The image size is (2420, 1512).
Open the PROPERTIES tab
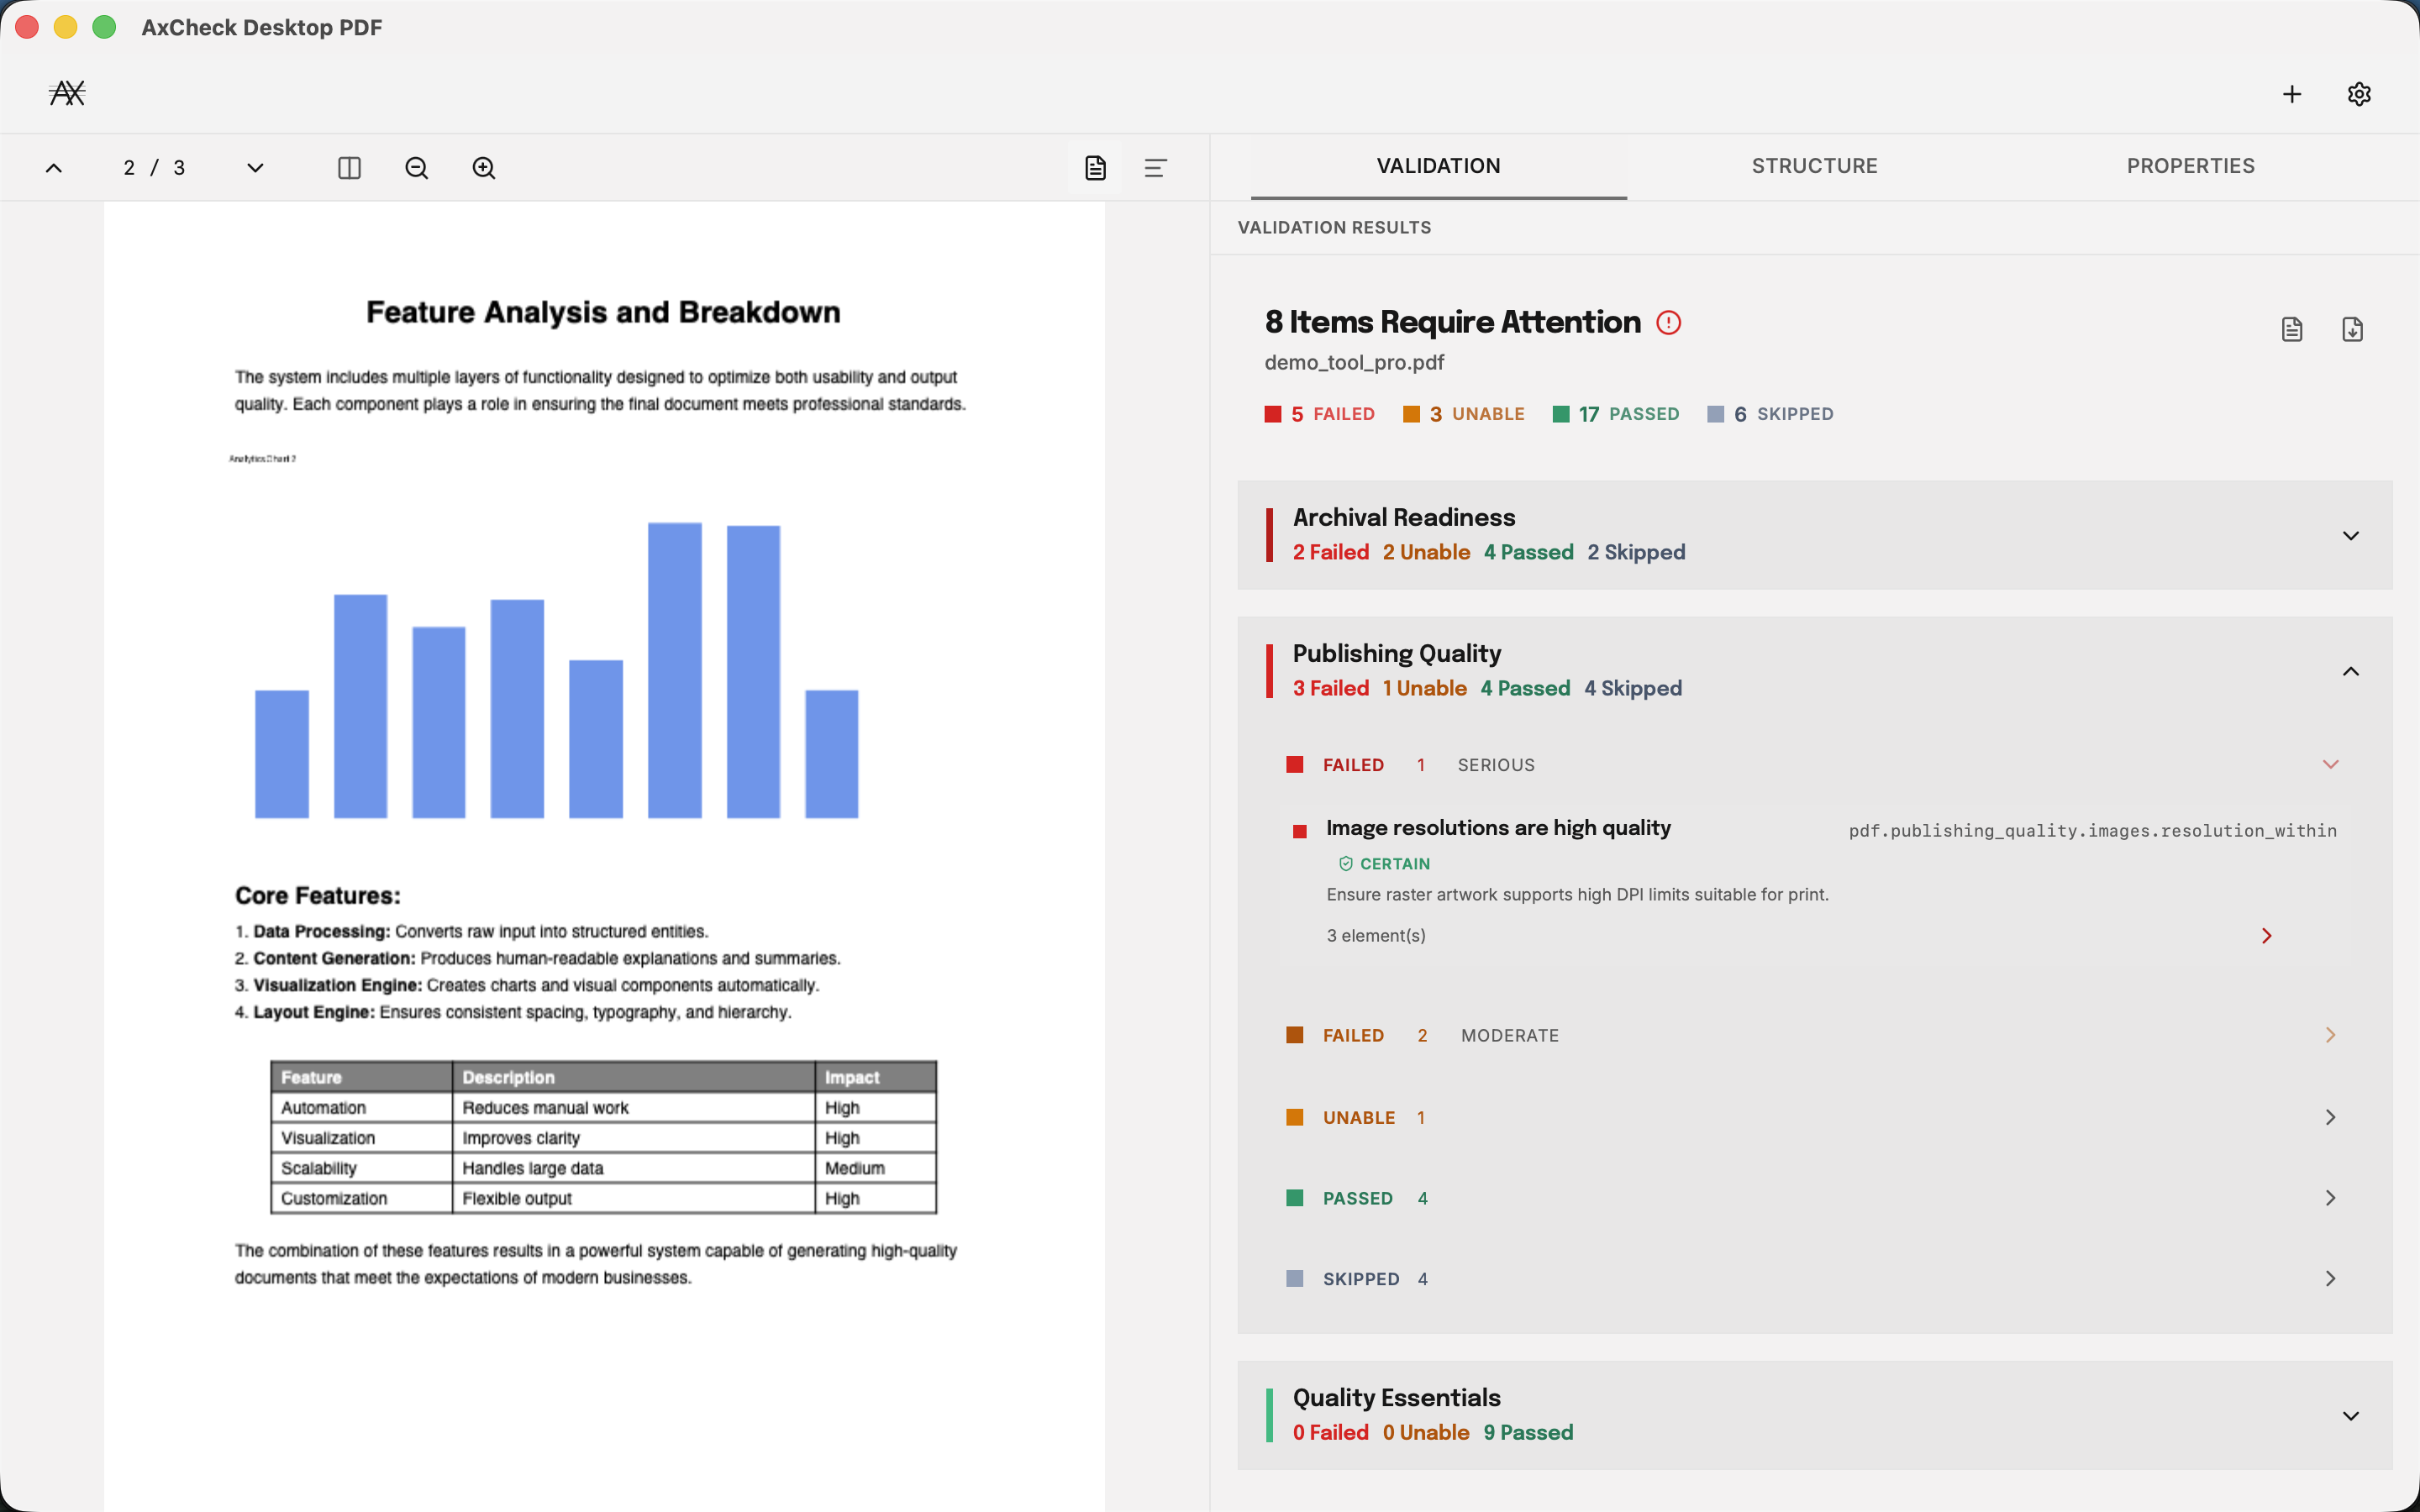(2190, 166)
